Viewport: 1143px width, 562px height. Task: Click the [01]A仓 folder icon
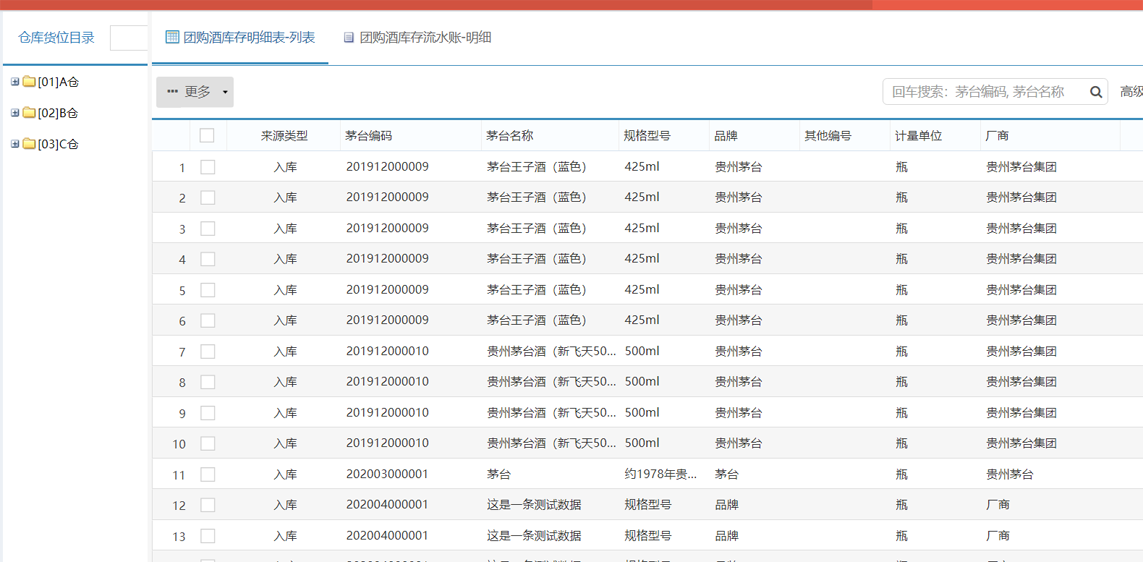pyautogui.click(x=29, y=82)
